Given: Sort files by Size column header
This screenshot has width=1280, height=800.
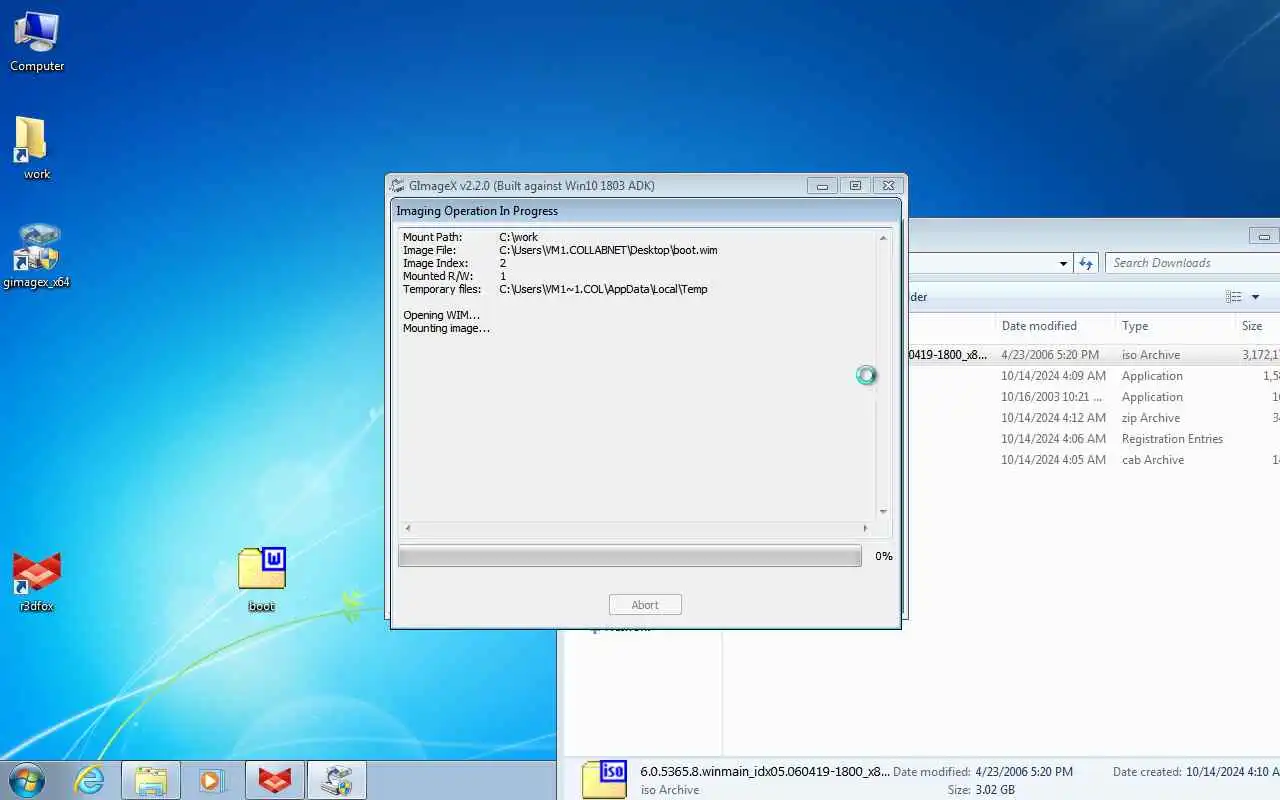Looking at the screenshot, I should (1252, 326).
